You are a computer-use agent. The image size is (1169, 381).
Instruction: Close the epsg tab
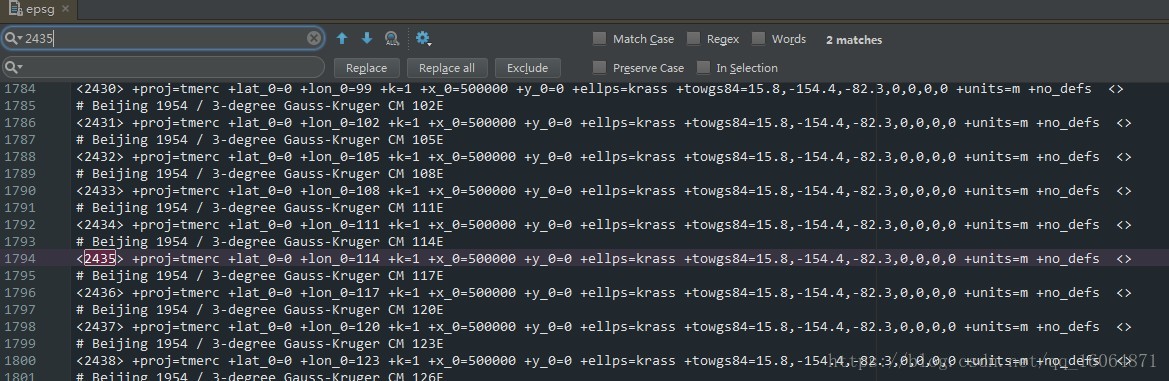[66, 9]
